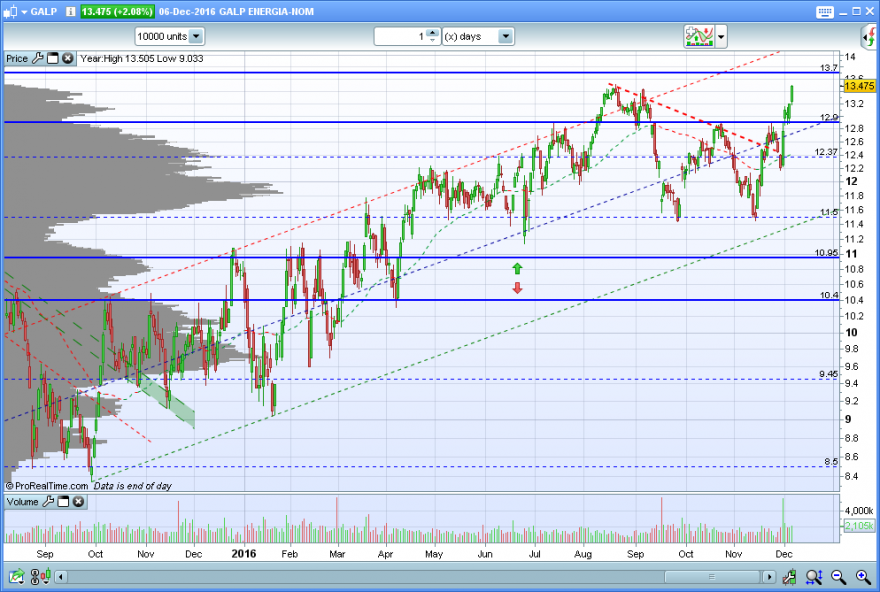Image resolution: width=880 pixels, height=592 pixels.
Task: Expand the add indicator dropdown arrow
Action: [721, 37]
